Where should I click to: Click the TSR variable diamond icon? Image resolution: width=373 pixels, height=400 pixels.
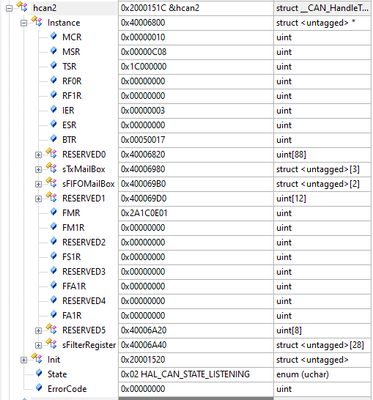[54, 66]
